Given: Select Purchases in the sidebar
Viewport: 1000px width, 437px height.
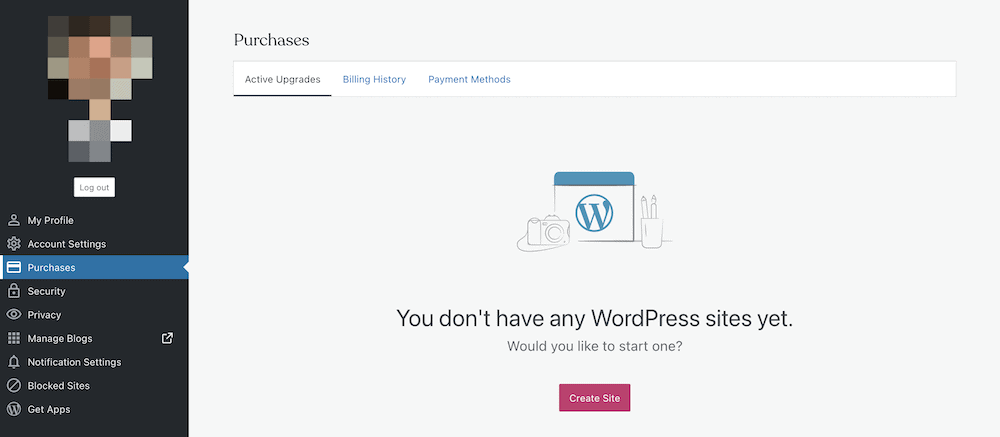Looking at the screenshot, I should (x=94, y=268).
